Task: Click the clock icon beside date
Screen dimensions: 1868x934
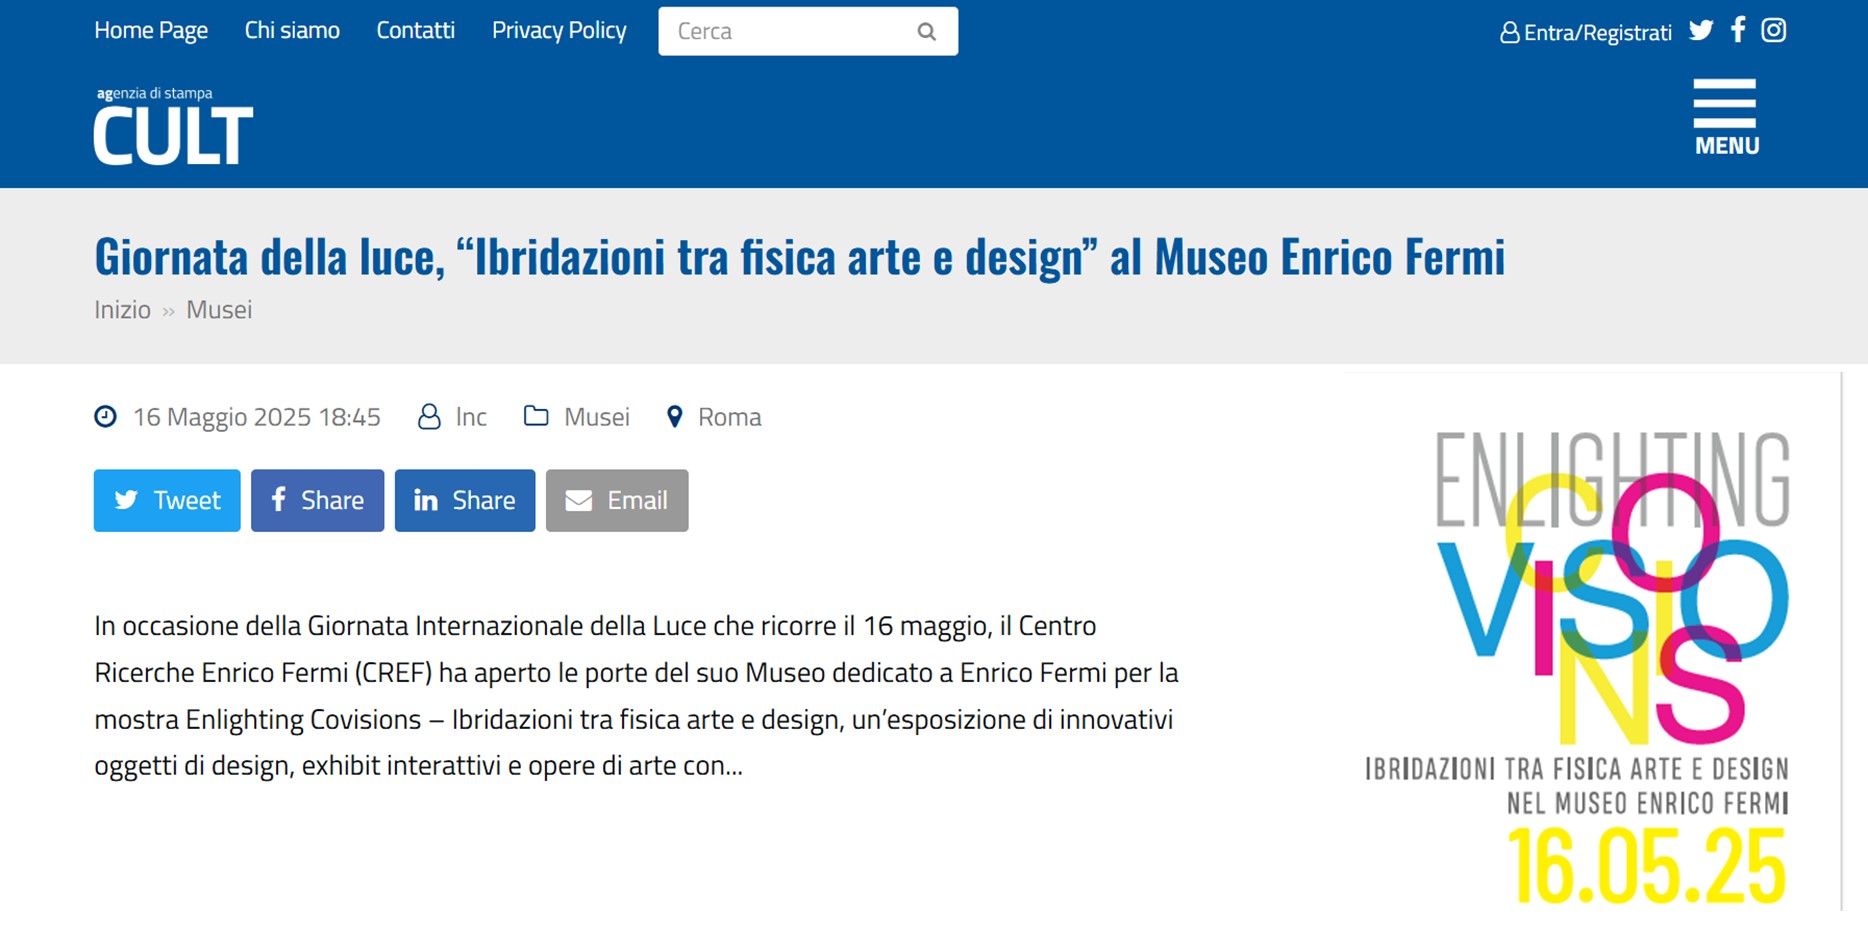Action: 105,416
